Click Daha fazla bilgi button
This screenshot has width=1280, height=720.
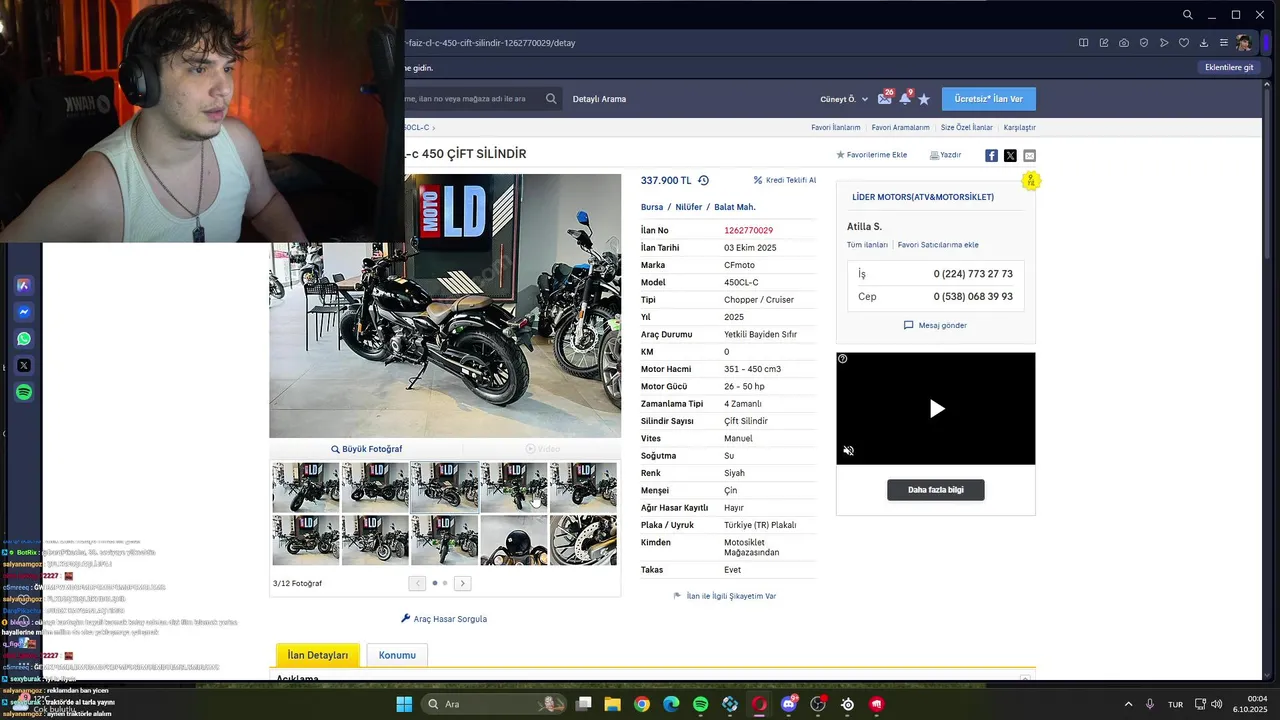(x=936, y=490)
